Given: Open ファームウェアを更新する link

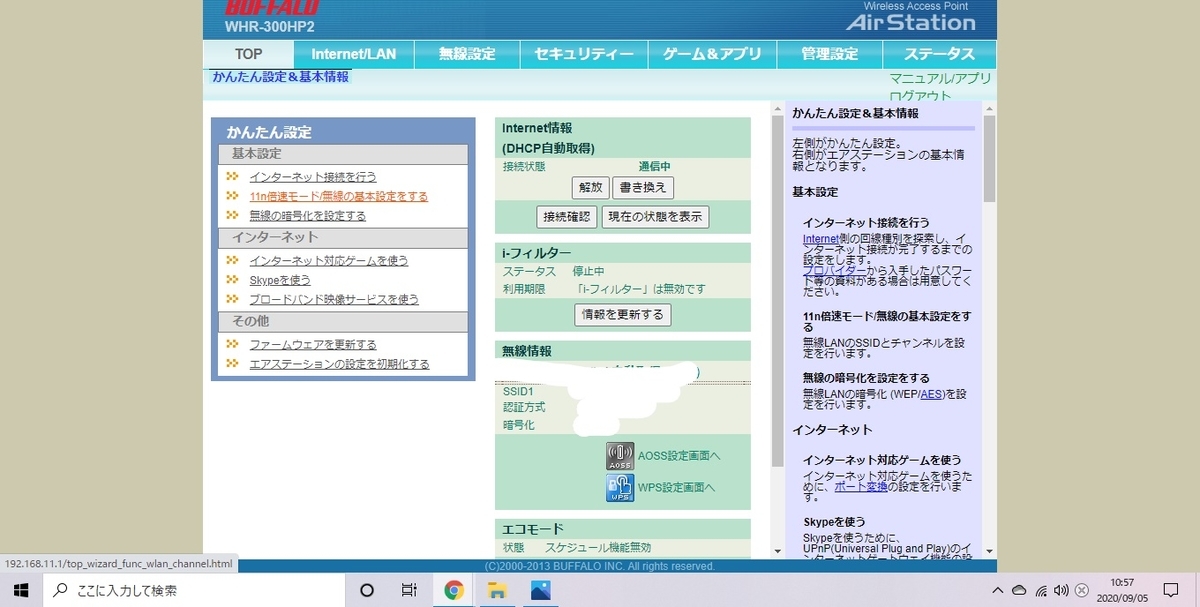Looking at the screenshot, I should tap(313, 345).
